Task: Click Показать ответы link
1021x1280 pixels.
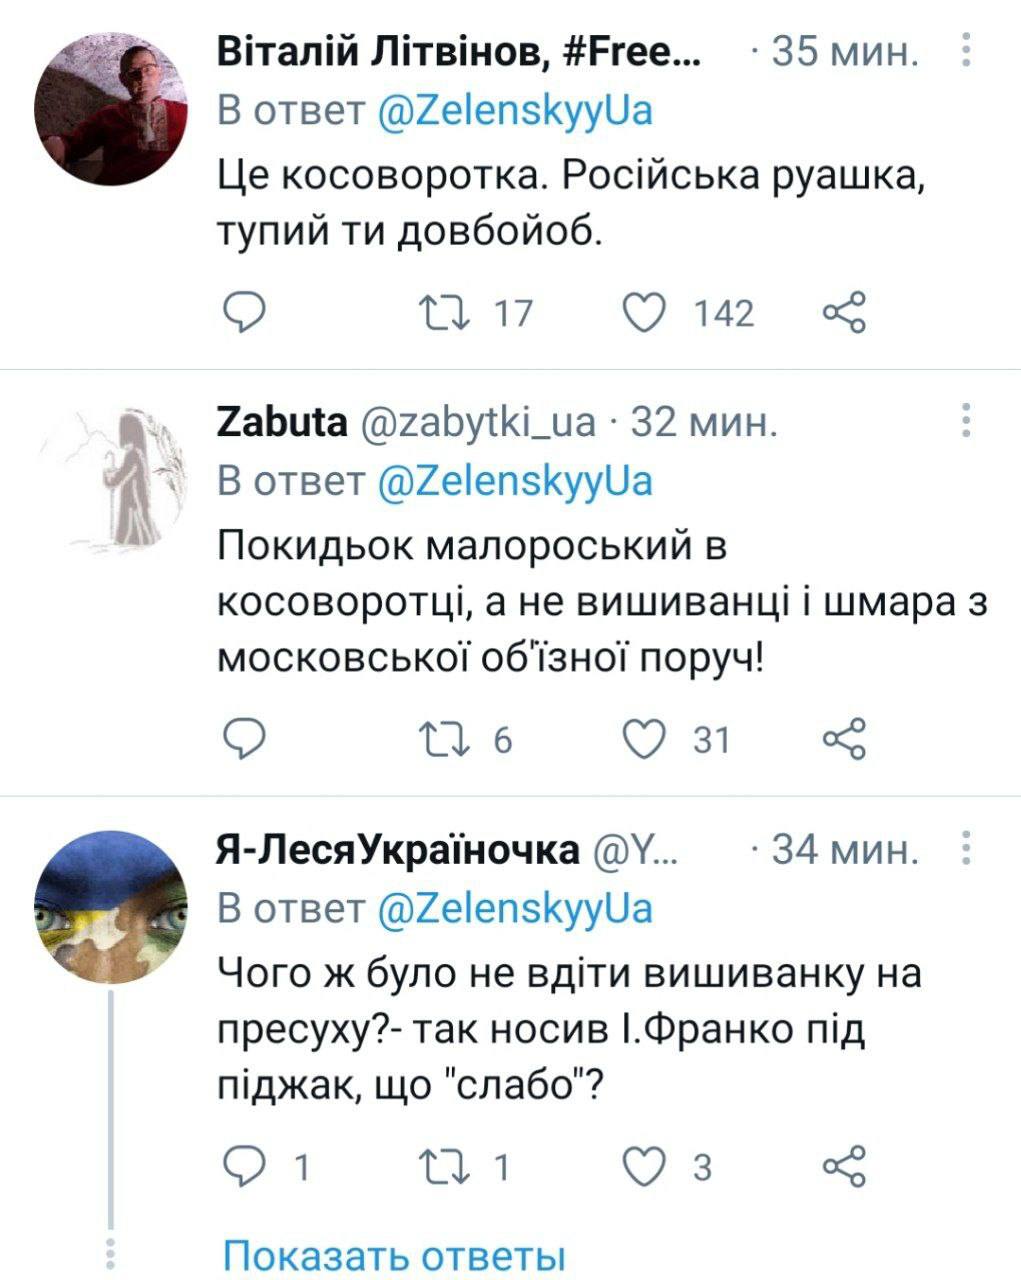Action: pos(394,1256)
